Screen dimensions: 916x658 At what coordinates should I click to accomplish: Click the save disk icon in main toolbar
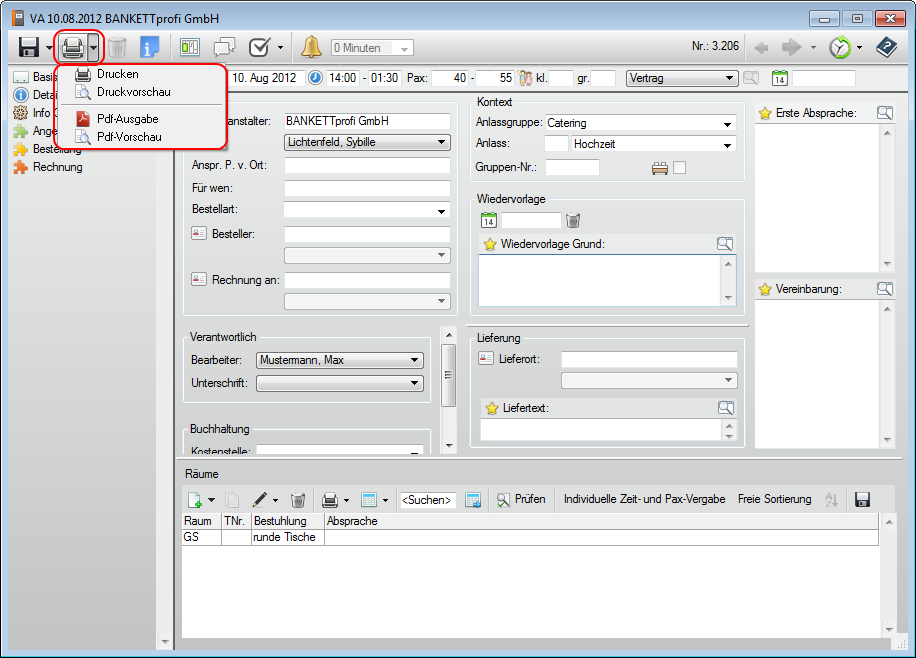pos(28,47)
